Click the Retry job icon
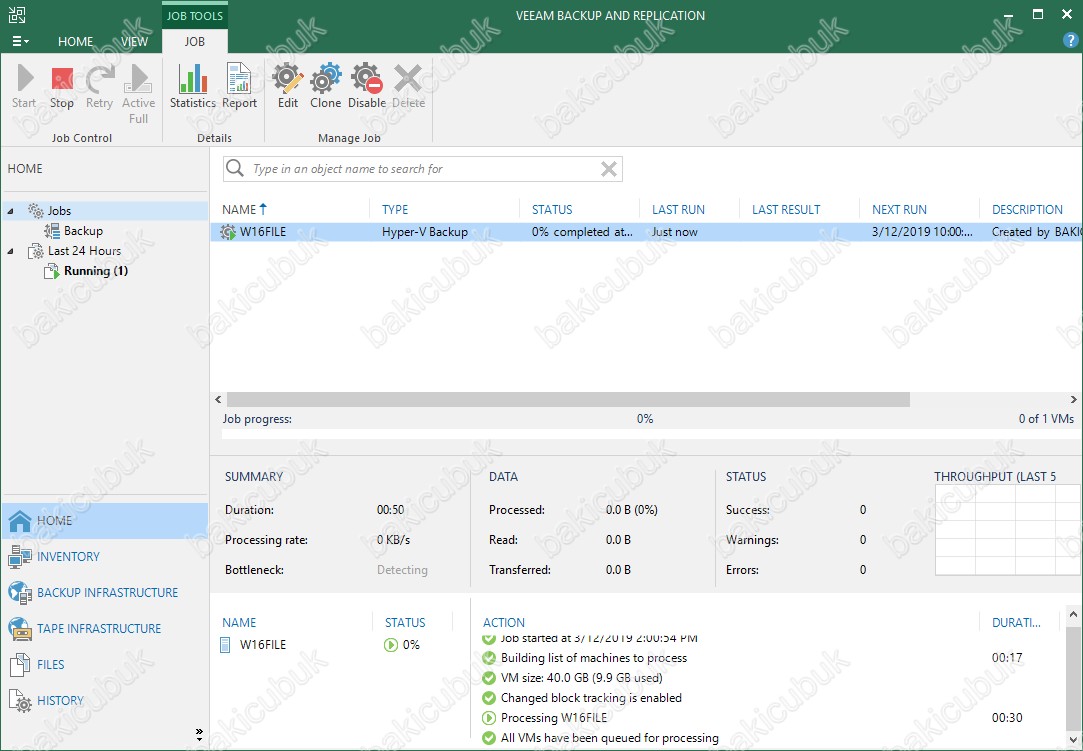Viewport: 1083px width, 751px height. click(x=99, y=86)
